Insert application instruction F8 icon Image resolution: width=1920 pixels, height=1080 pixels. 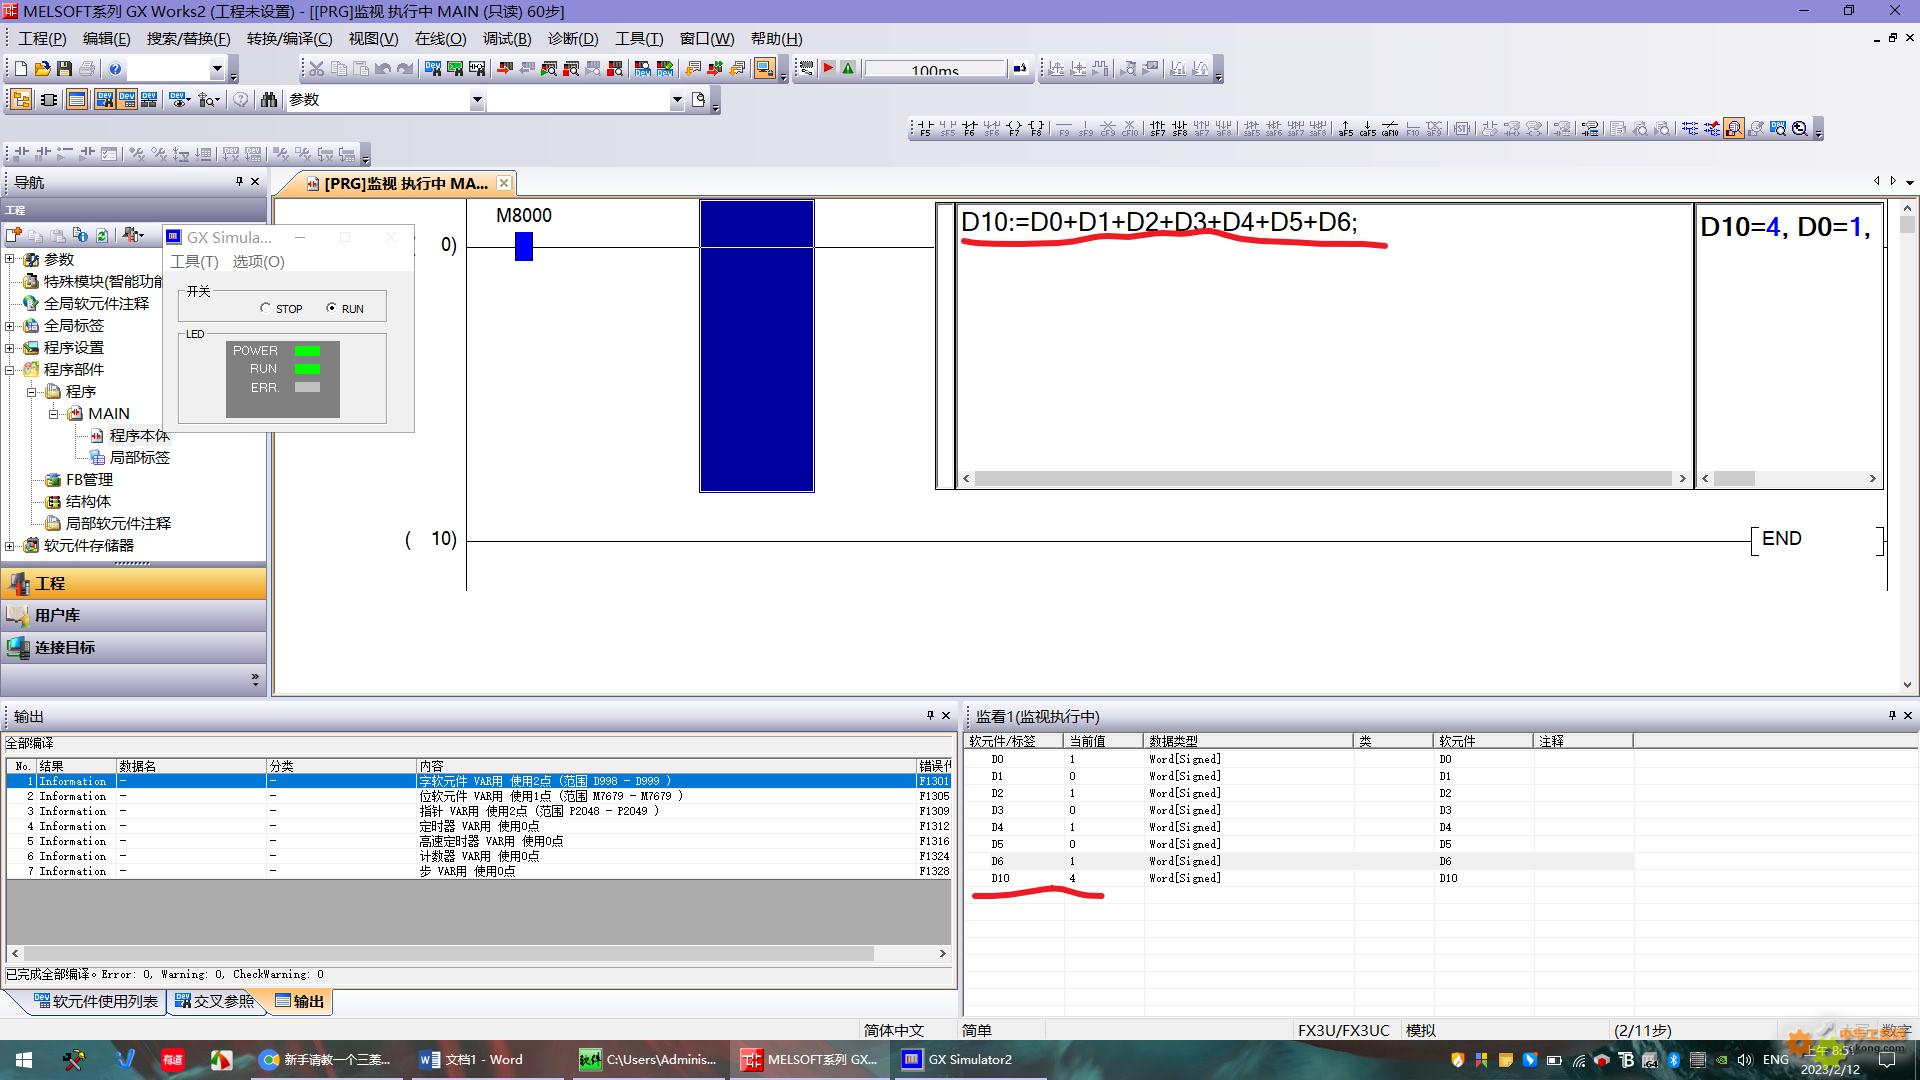tap(1036, 129)
